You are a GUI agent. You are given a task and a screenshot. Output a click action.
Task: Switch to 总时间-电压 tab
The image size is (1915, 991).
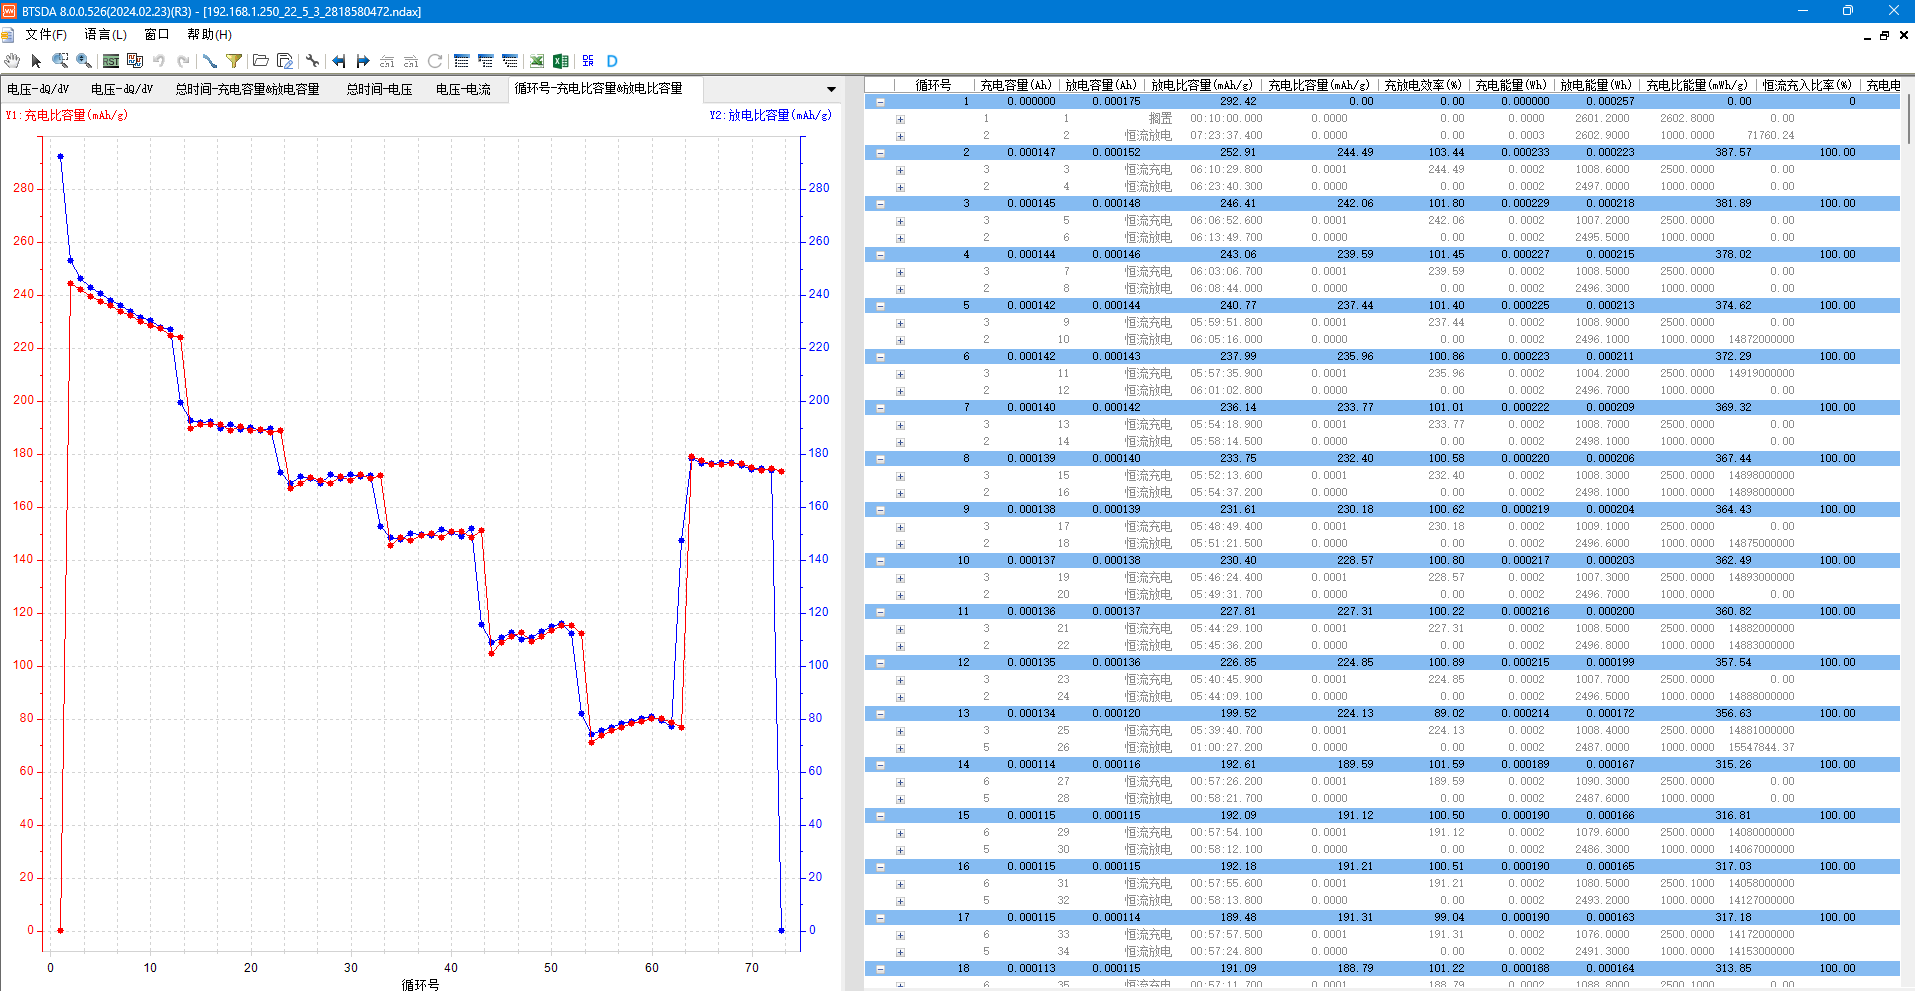[x=379, y=89]
